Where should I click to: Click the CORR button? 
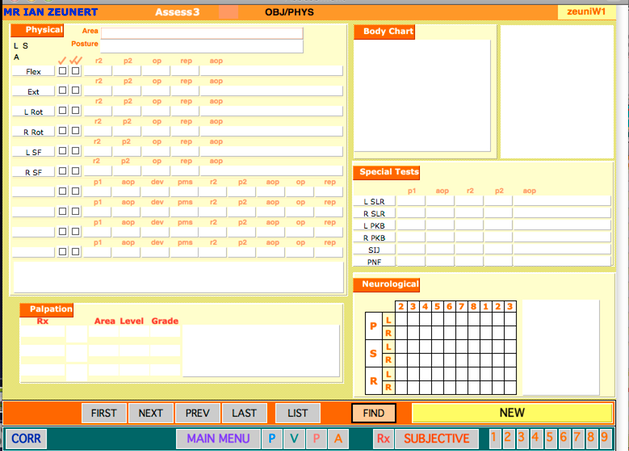pos(26,439)
